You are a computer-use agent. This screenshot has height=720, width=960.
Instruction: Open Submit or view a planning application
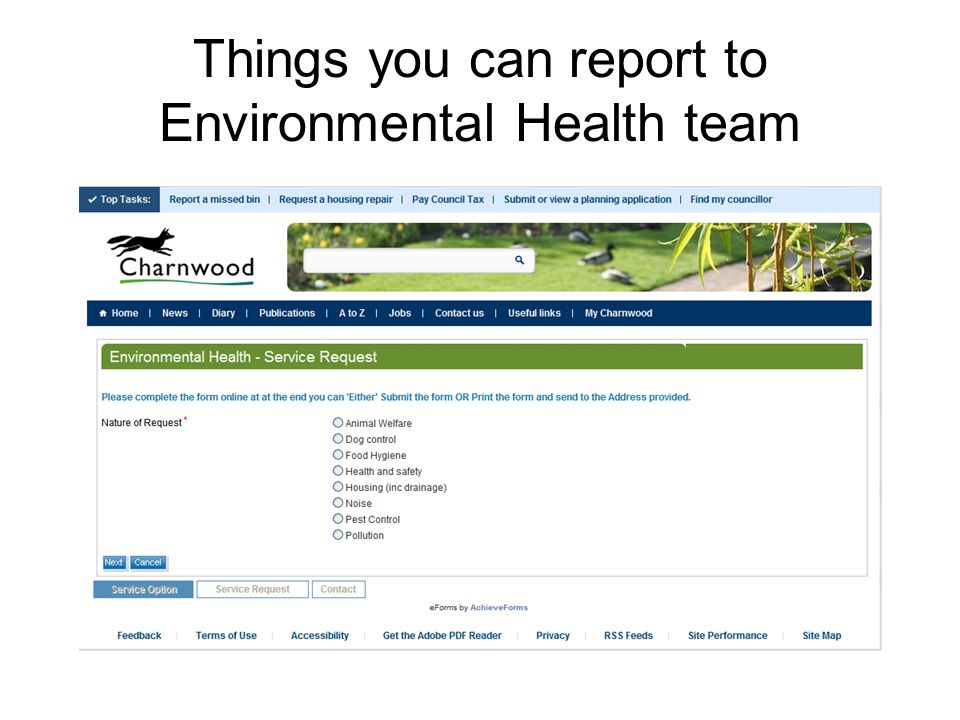coord(588,200)
